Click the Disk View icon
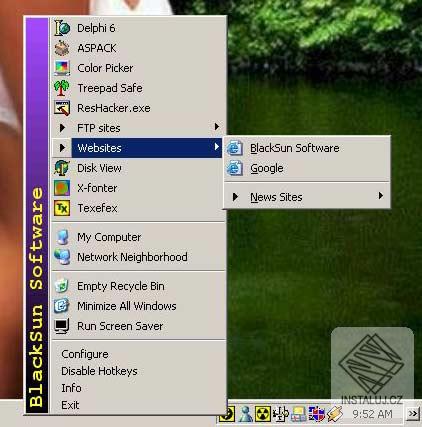This screenshot has width=422, height=427. 62,168
